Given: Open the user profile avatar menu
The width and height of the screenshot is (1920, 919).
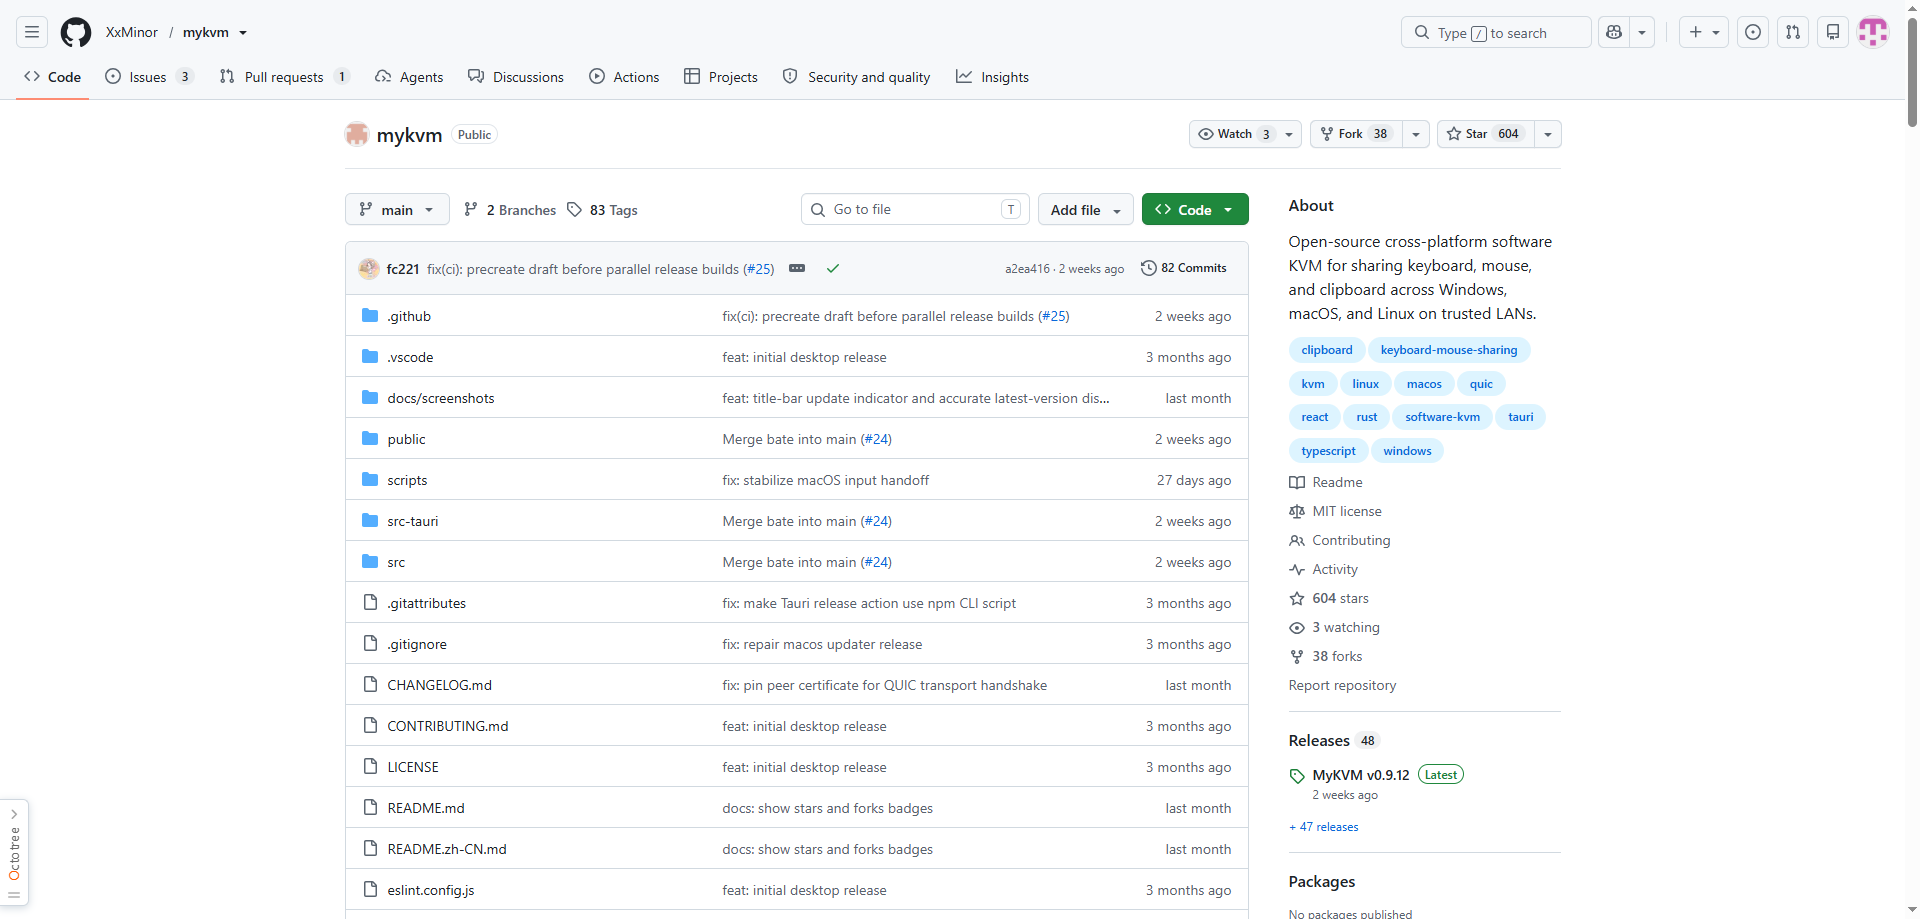Looking at the screenshot, I should pos(1873,33).
